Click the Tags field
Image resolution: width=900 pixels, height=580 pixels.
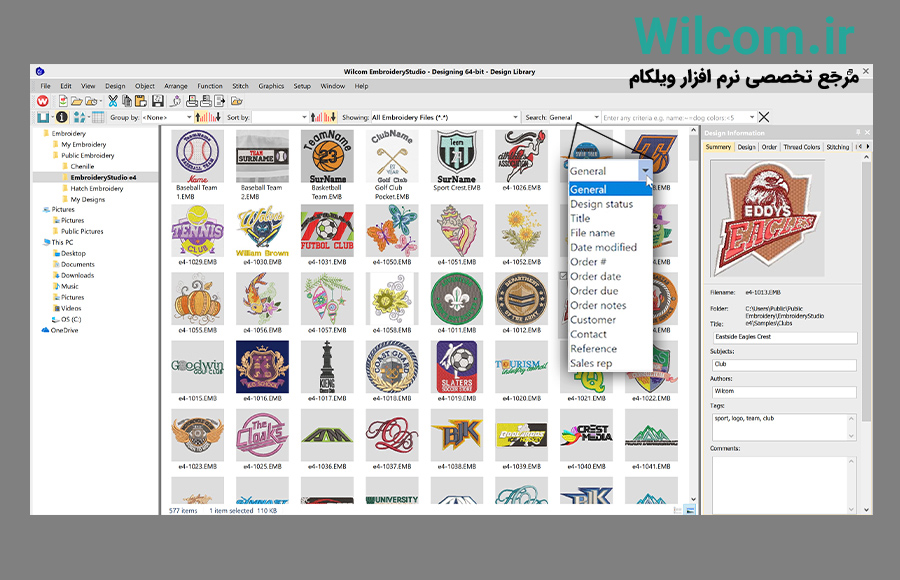(785, 427)
